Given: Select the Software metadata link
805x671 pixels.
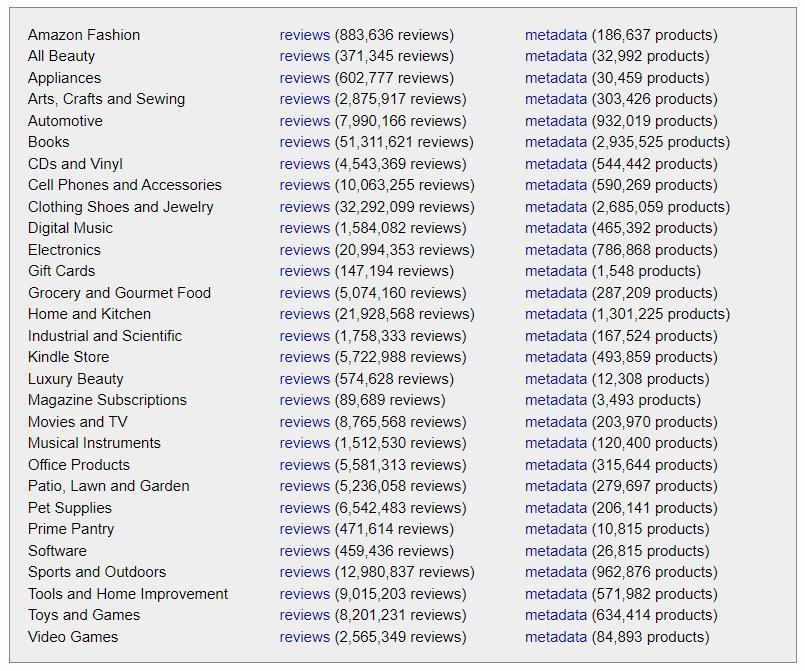Looking at the screenshot, I should [x=555, y=551].
